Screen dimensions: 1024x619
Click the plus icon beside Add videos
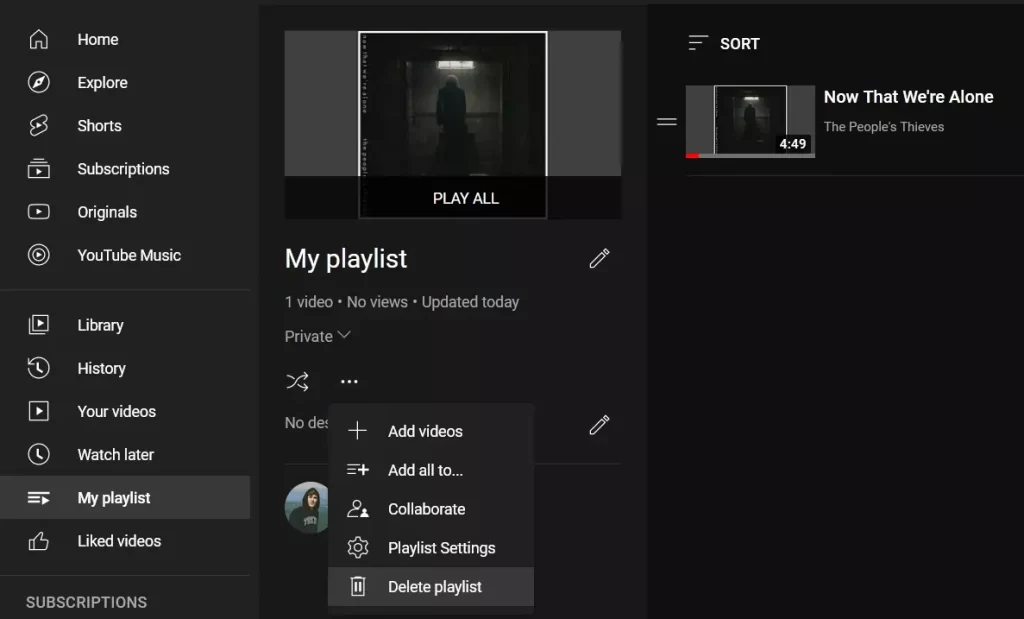[x=357, y=431]
